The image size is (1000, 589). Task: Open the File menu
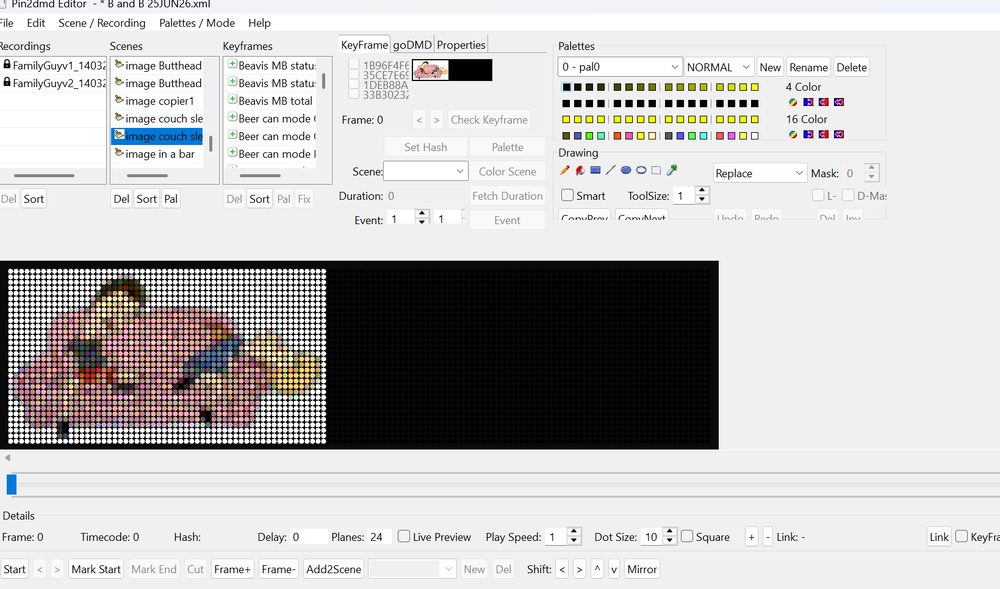(x=6, y=23)
